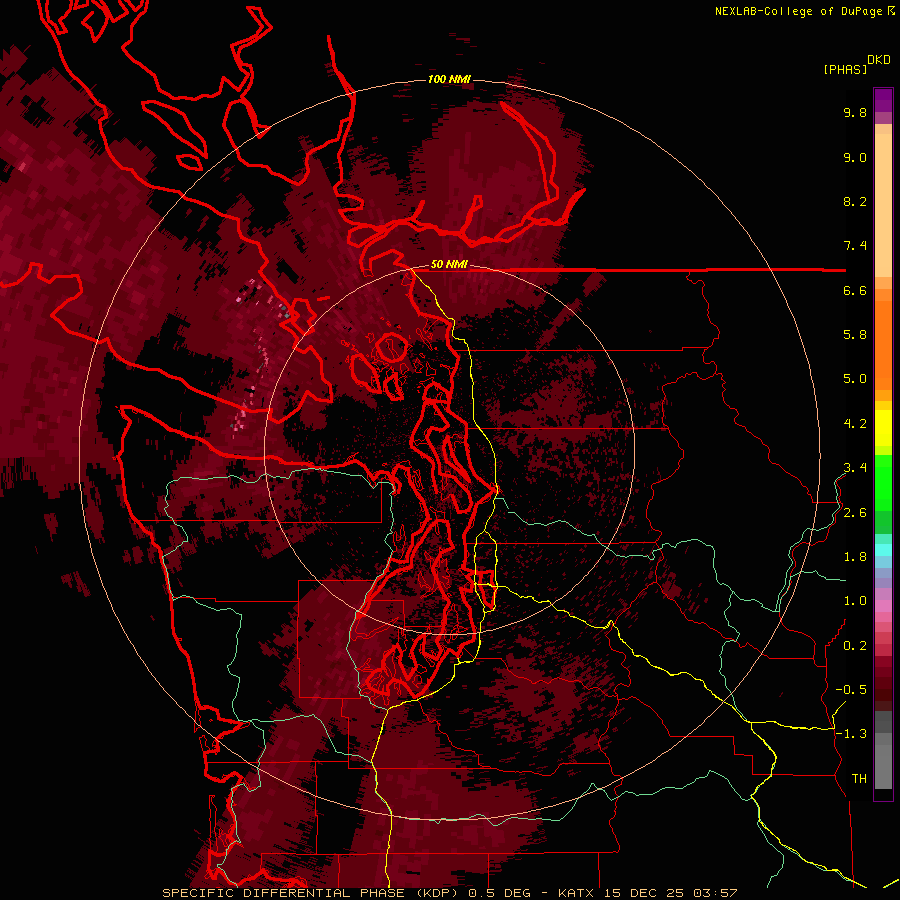The height and width of the screenshot is (900, 900).
Task: Pick the purple top band of the color scale
Action: [x=883, y=100]
